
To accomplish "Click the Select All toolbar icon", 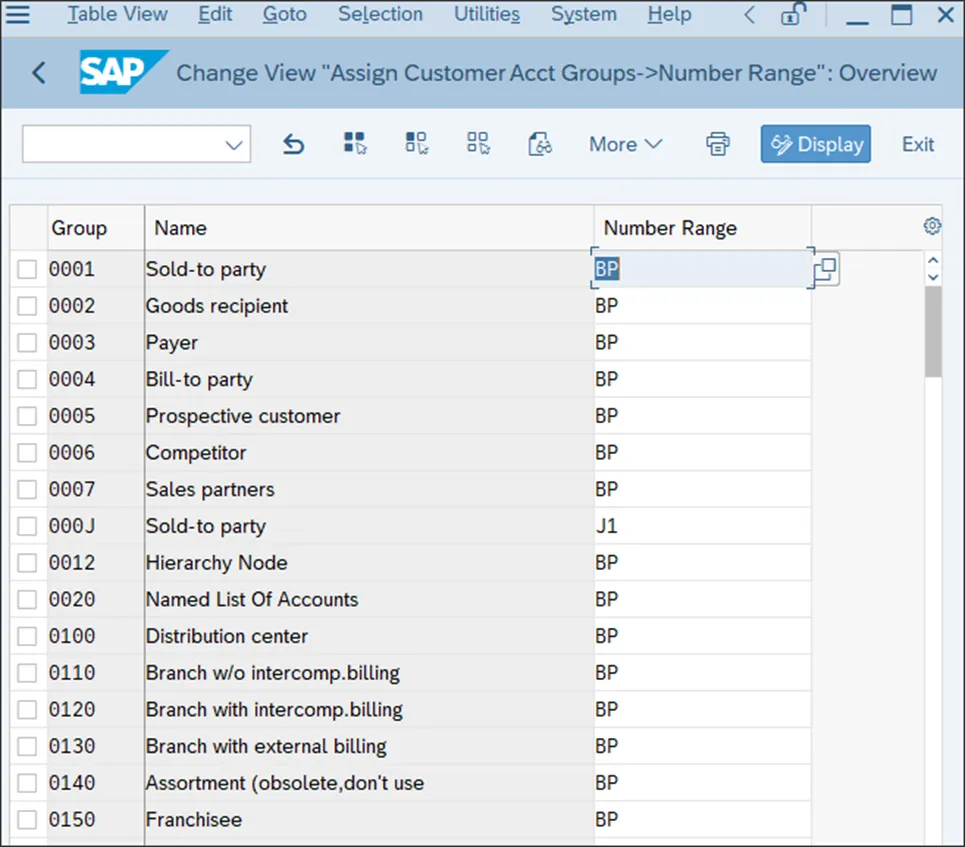I will pos(355,144).
